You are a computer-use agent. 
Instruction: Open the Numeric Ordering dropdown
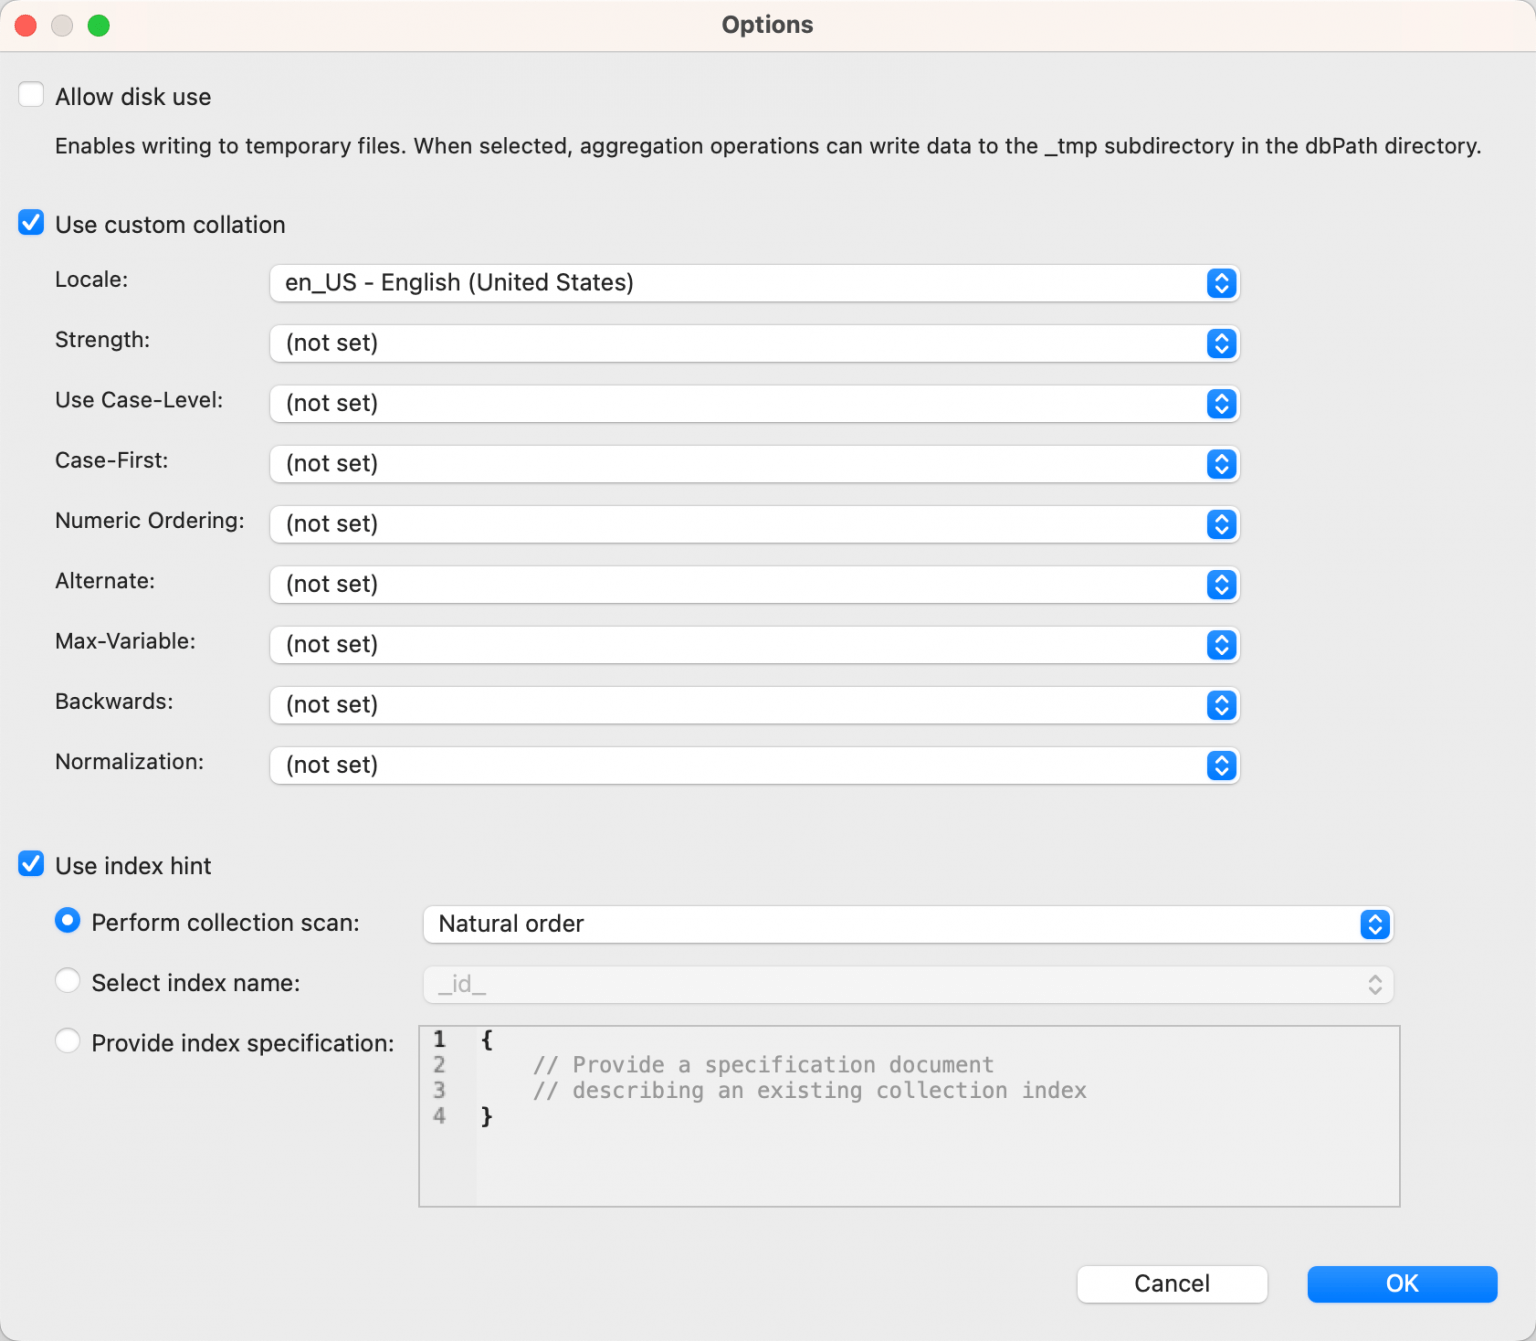[x=754, y=524]
